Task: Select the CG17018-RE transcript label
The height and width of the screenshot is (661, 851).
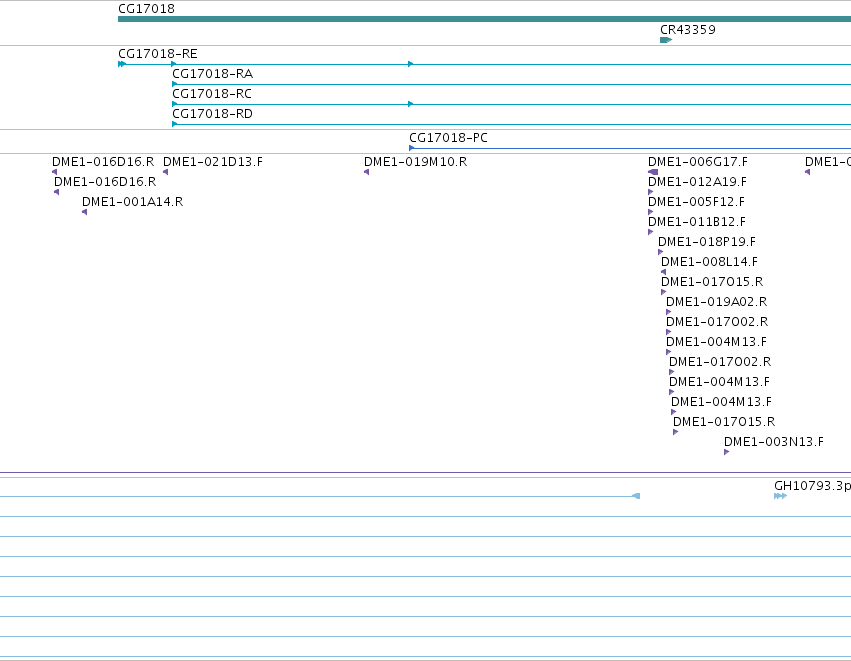Action: click(x=158, y=54)
